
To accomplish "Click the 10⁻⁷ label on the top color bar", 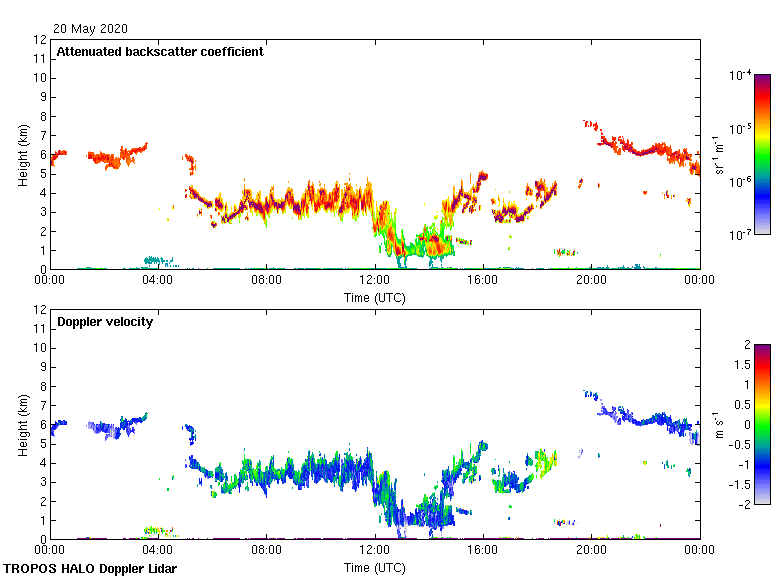I will 741,235.
